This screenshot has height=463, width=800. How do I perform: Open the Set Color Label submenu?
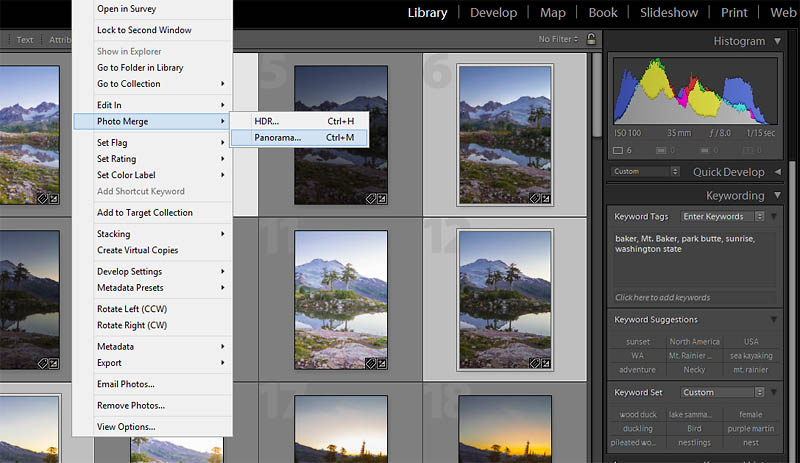pos(153,175)
